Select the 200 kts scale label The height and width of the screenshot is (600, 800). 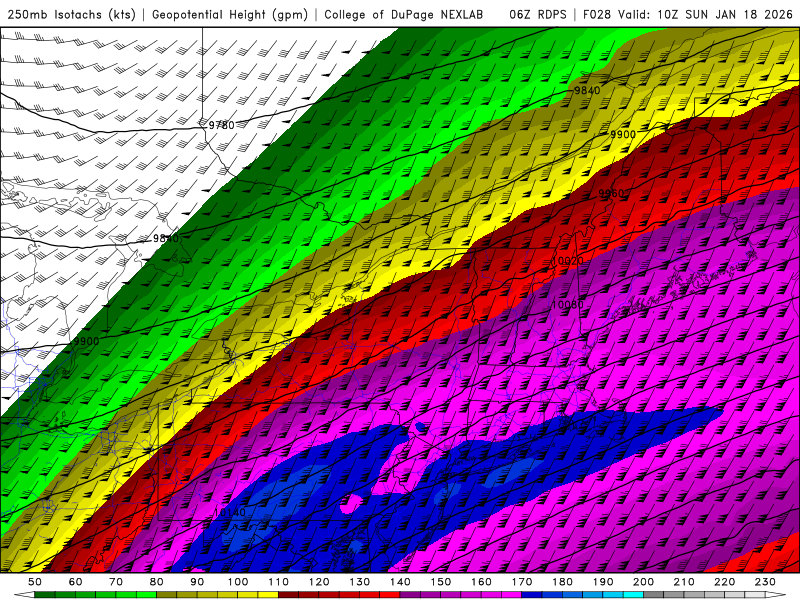(x=643, y=582)
